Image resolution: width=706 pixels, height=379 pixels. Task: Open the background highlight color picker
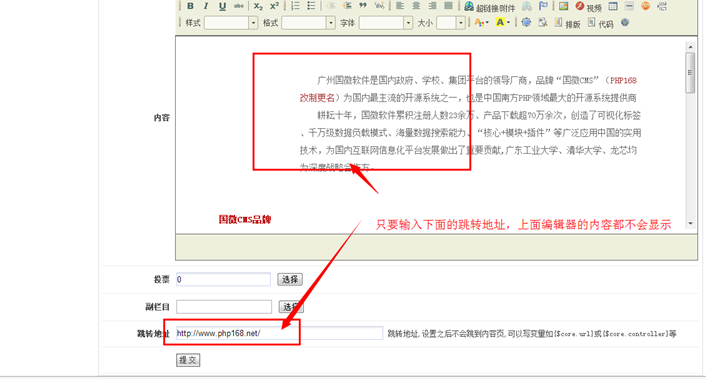(x=502, y=23)
